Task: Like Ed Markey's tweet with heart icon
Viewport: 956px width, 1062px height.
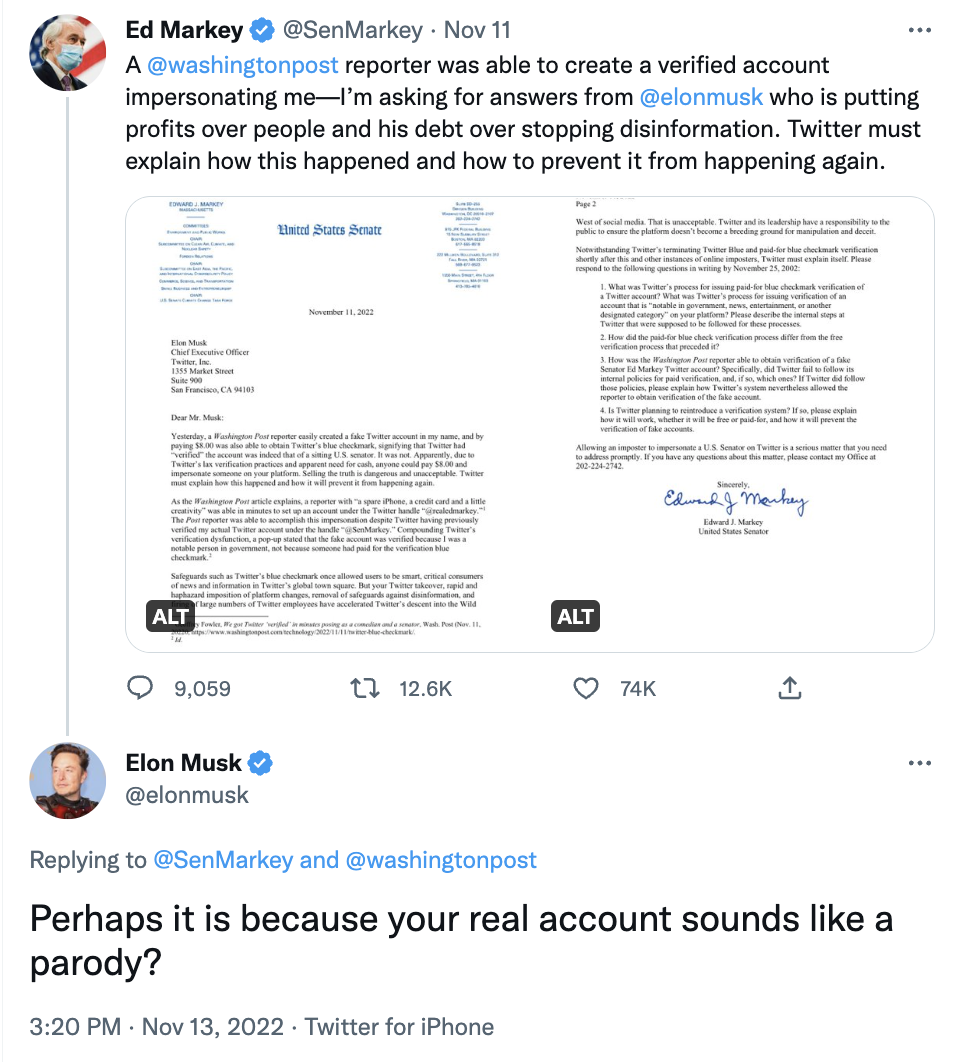Action: pos(586,688)
